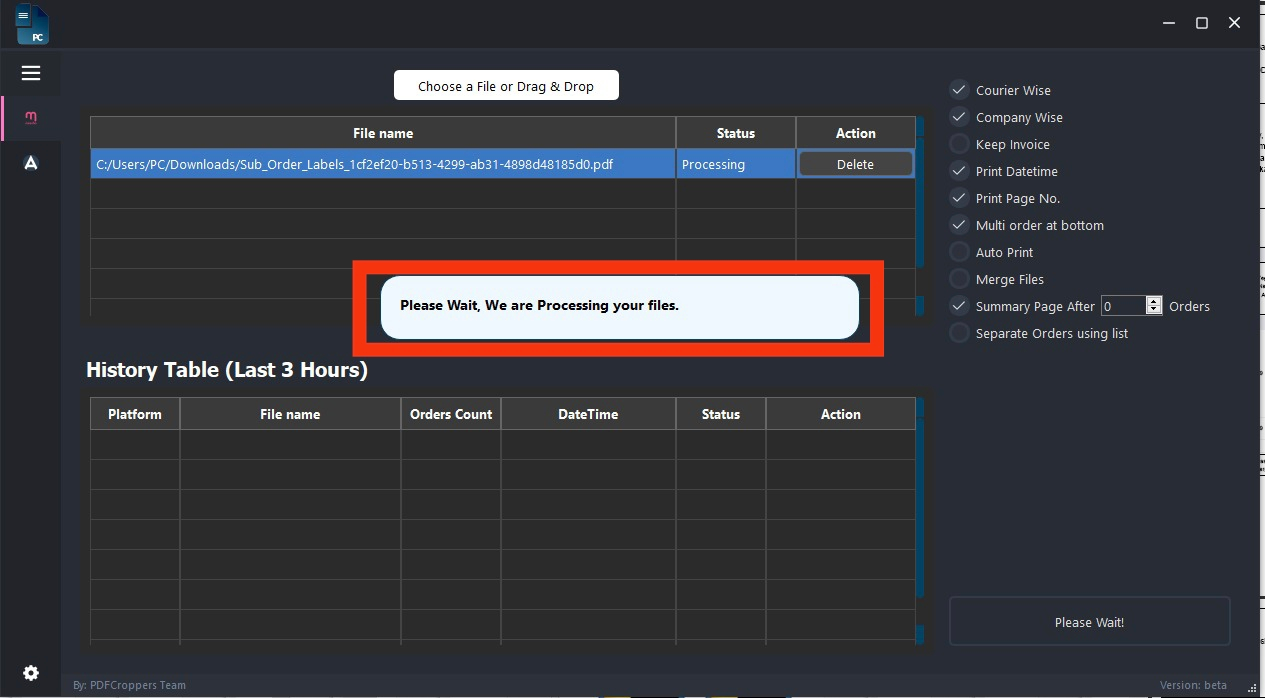Check Separate Orders using list
Image resolution: width=1265 pixels, height=698 pixels.
(959, 333)
